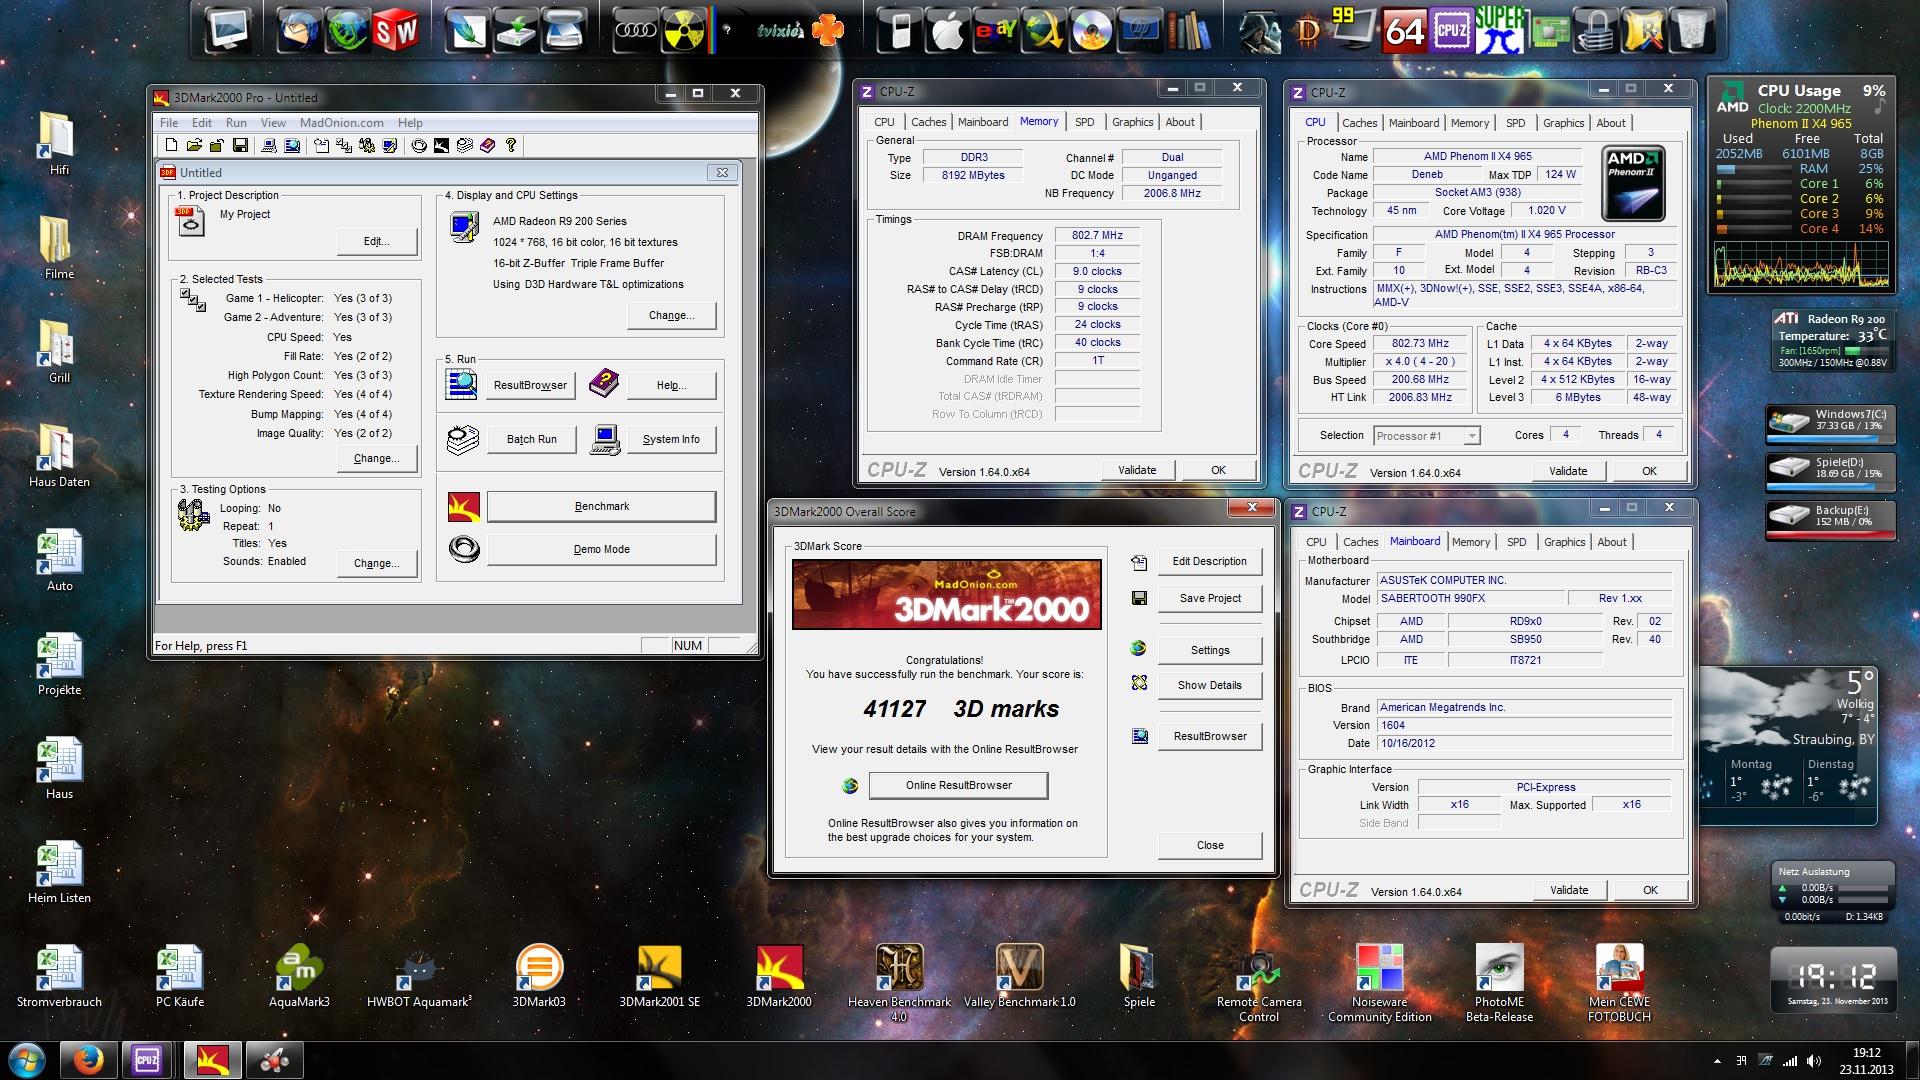Click the Display settings toolbar icon in 3DMark2000
The width and height of the screenshot is (1920, 1080).
390,145
